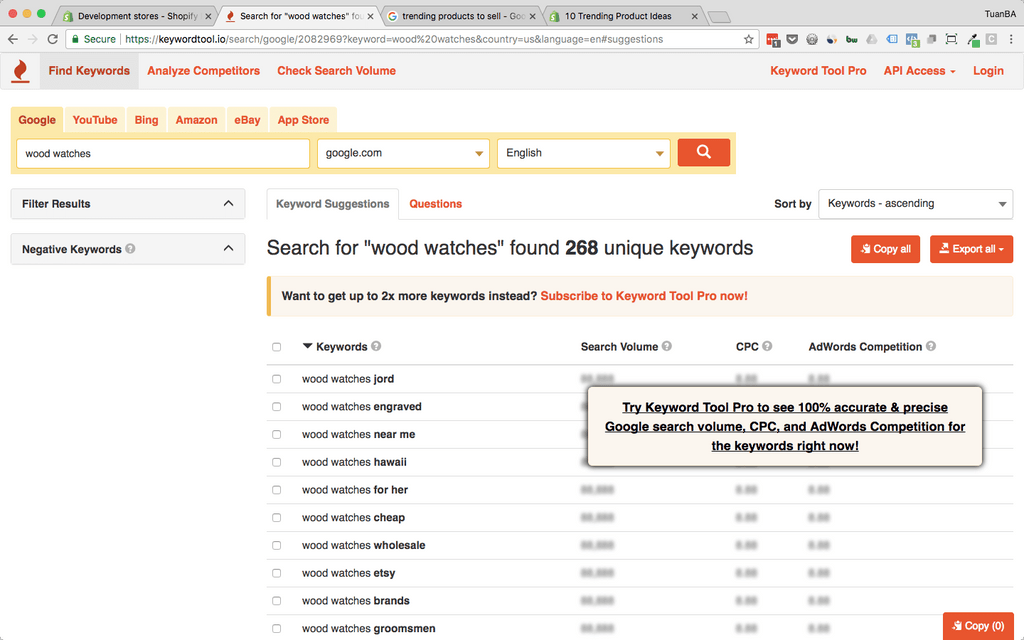Go forward with the browser forward arrow
The height and width of the screenshot is (640, 1024).
tap(33, 39)
